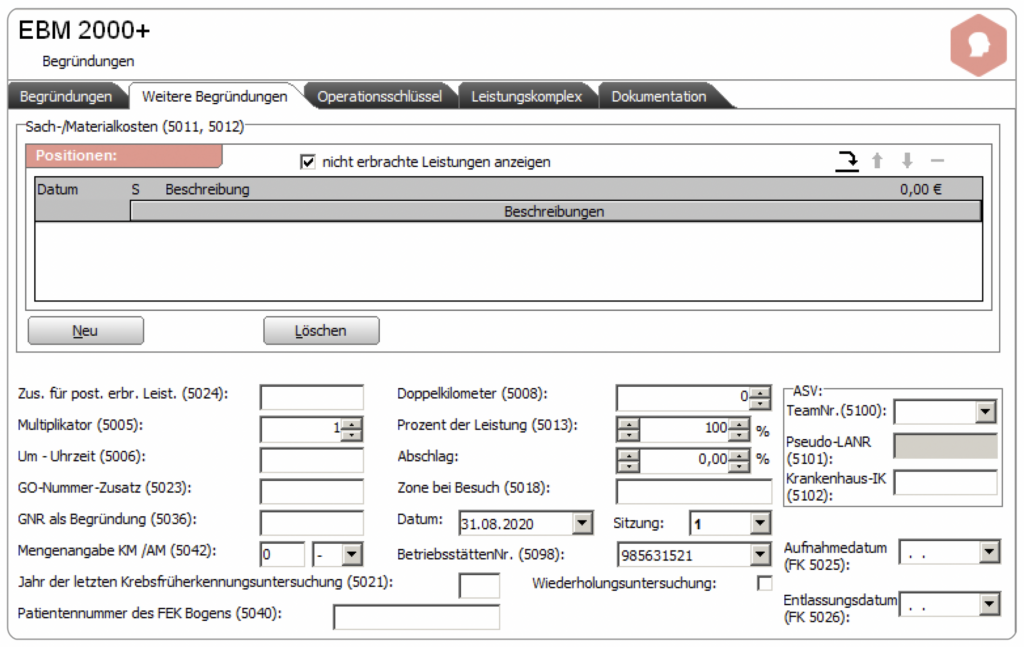This screenshot has width=1024, height=647.
Task: Increase the Multiplikator (5005) spinner value
Action: pyautogui.click(x=351, y=424)
